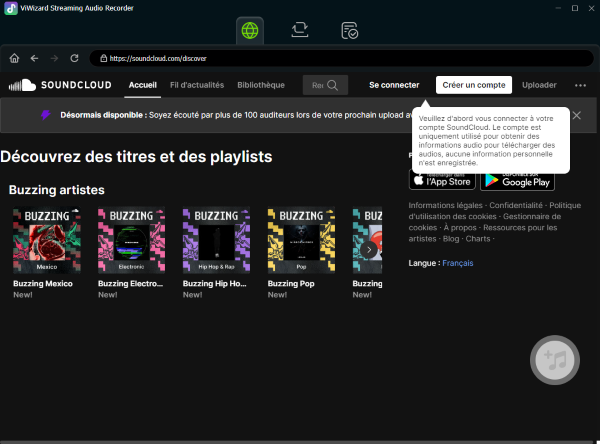This screenshot has width=600, height=444.
Task: Click the lightning bolt banner icon
Action: click(x=46, y=115)
